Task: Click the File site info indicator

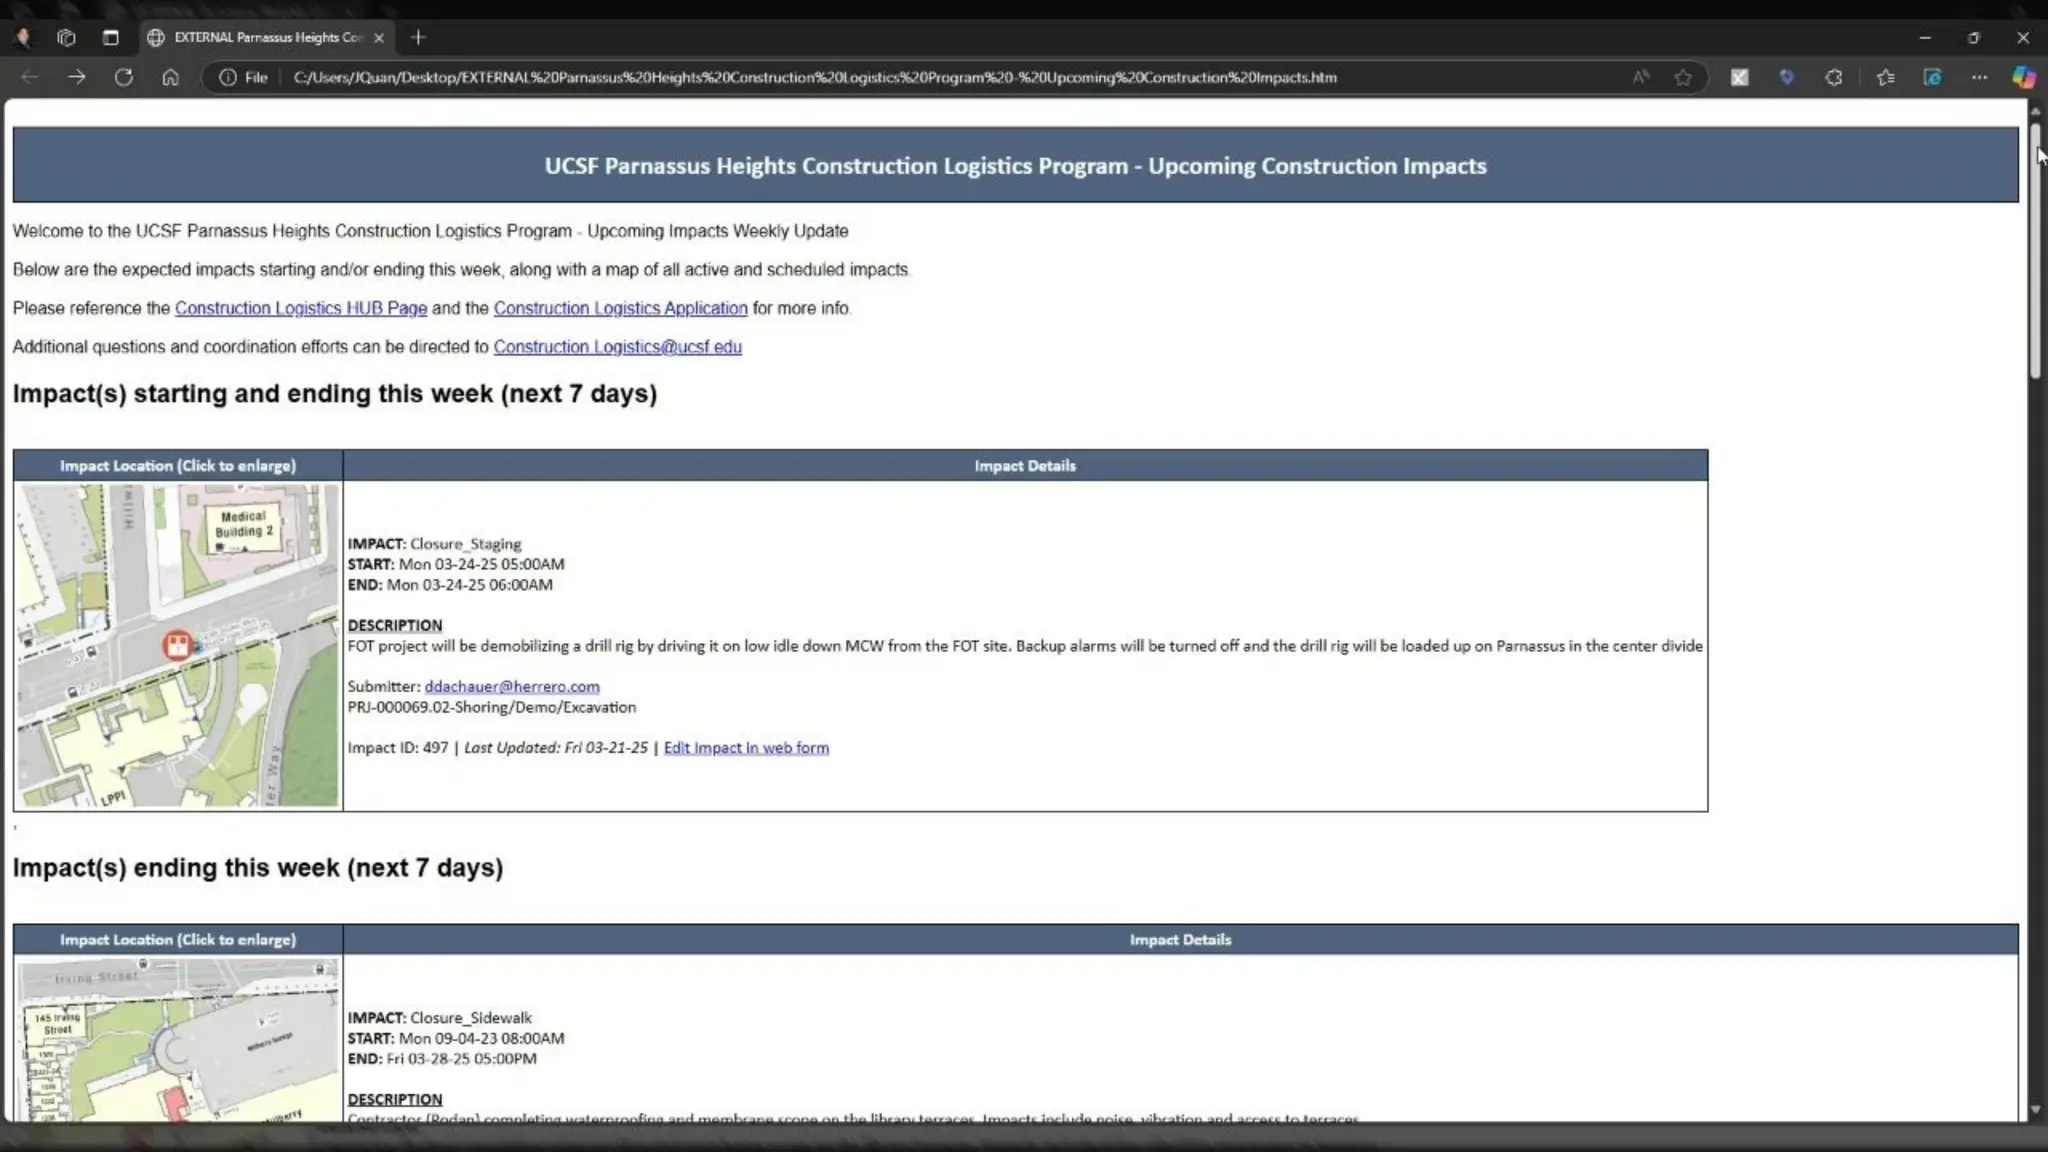Action: click(244, 77)
